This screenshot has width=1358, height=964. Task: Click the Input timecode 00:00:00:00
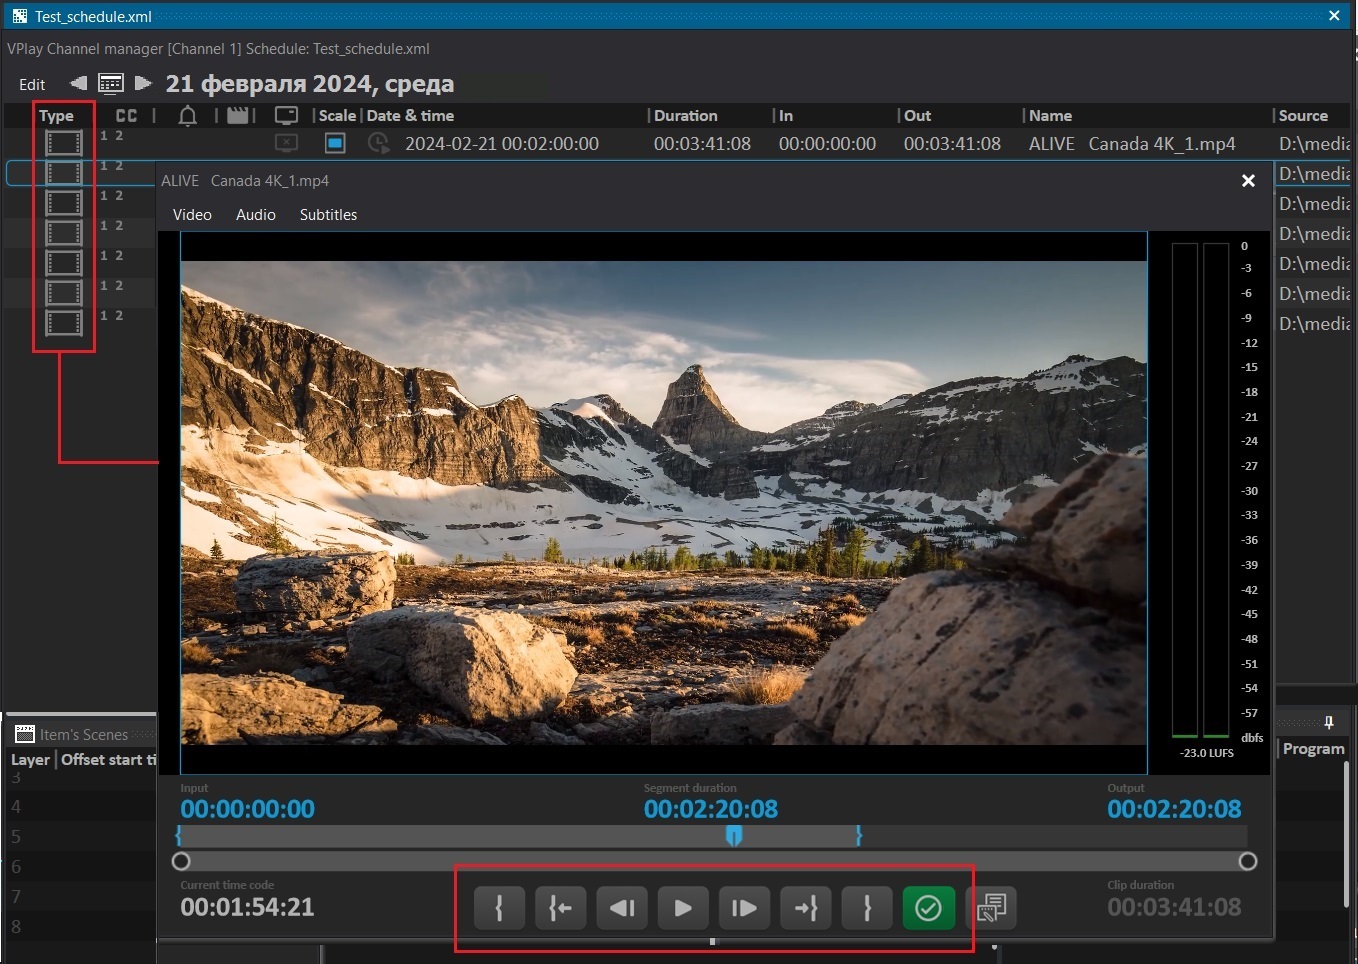point(248,809)
